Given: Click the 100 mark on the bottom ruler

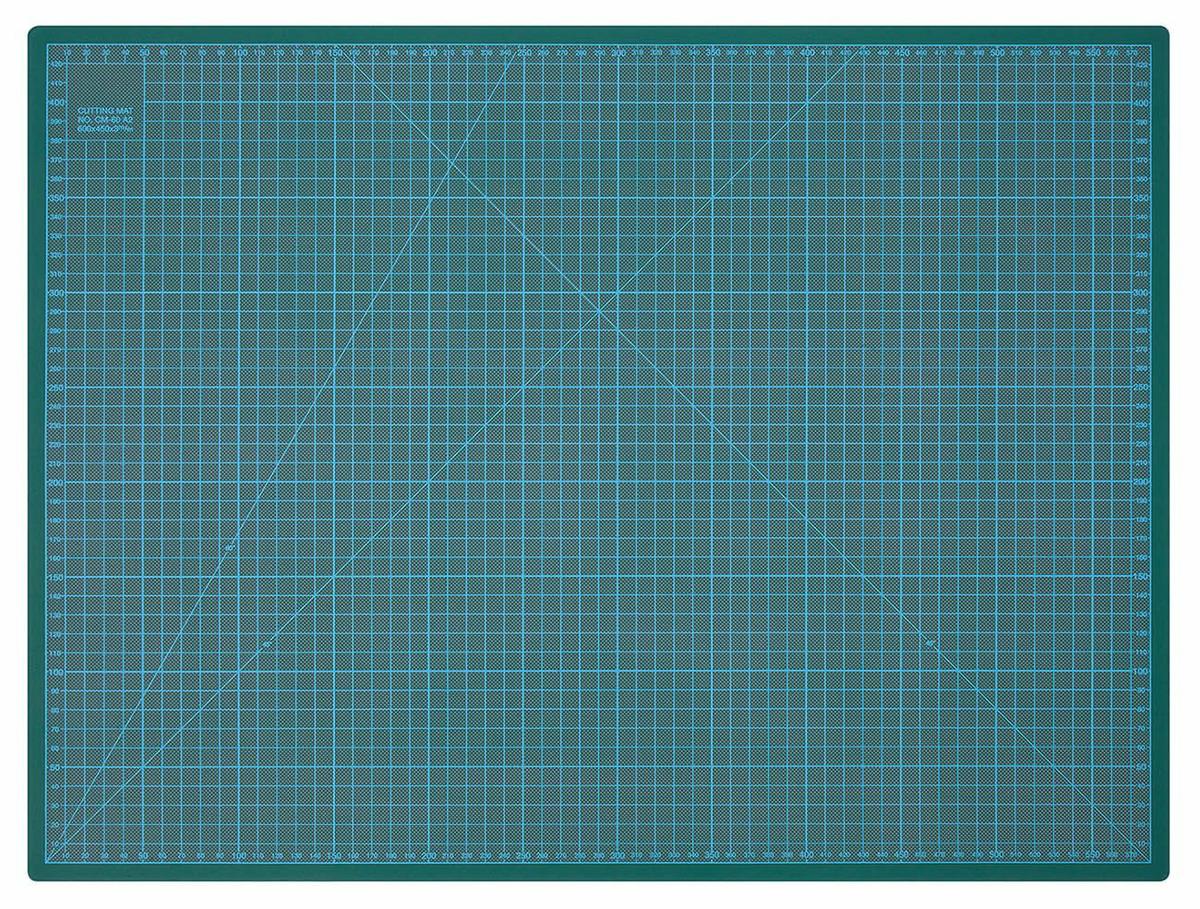Looking at the screenshot, I should pyautogui.click(x=241, y=856).
